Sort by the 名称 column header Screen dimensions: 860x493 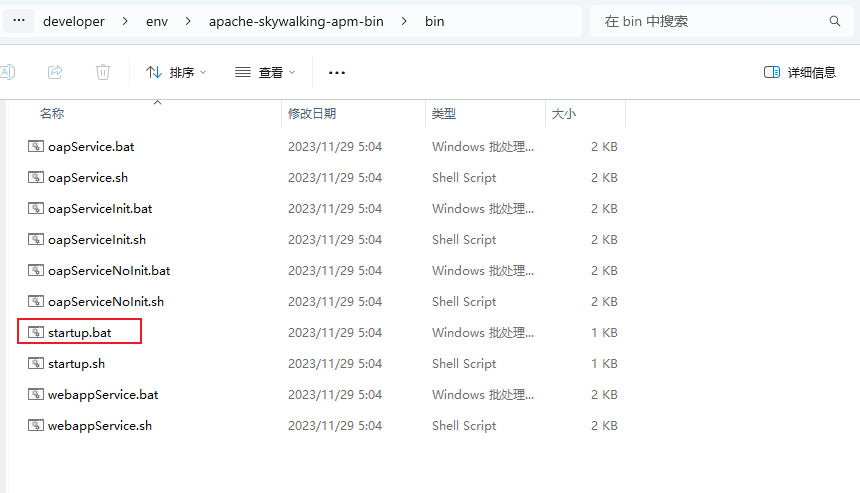[x=52, y=114]
